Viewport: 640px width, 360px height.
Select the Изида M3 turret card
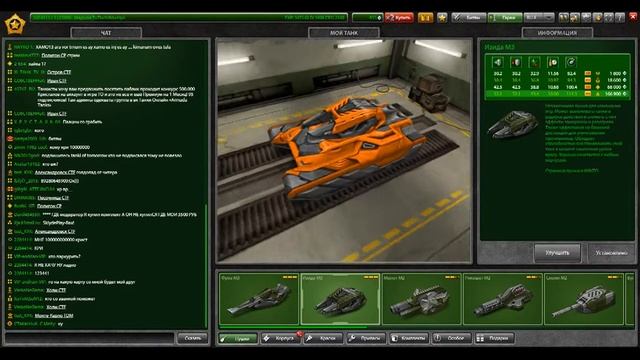(340, 299)
